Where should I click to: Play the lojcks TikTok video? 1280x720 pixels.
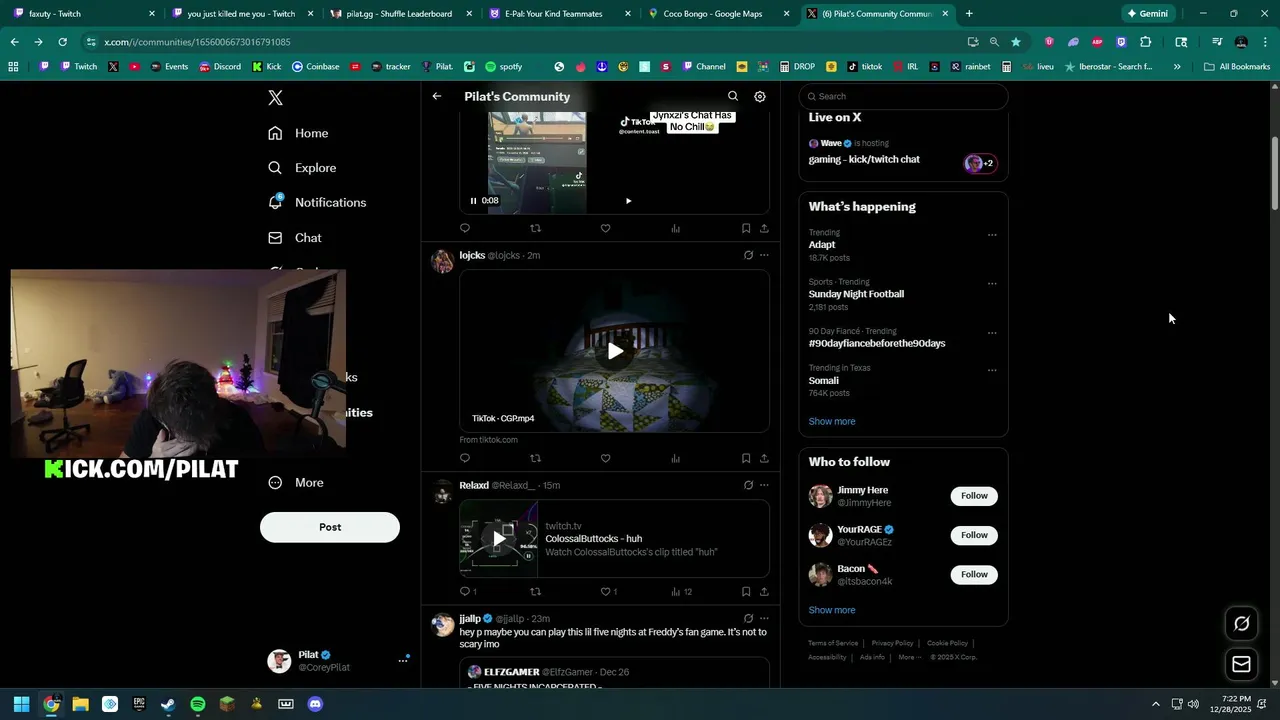pyautogui.click(x=615, y=351)
